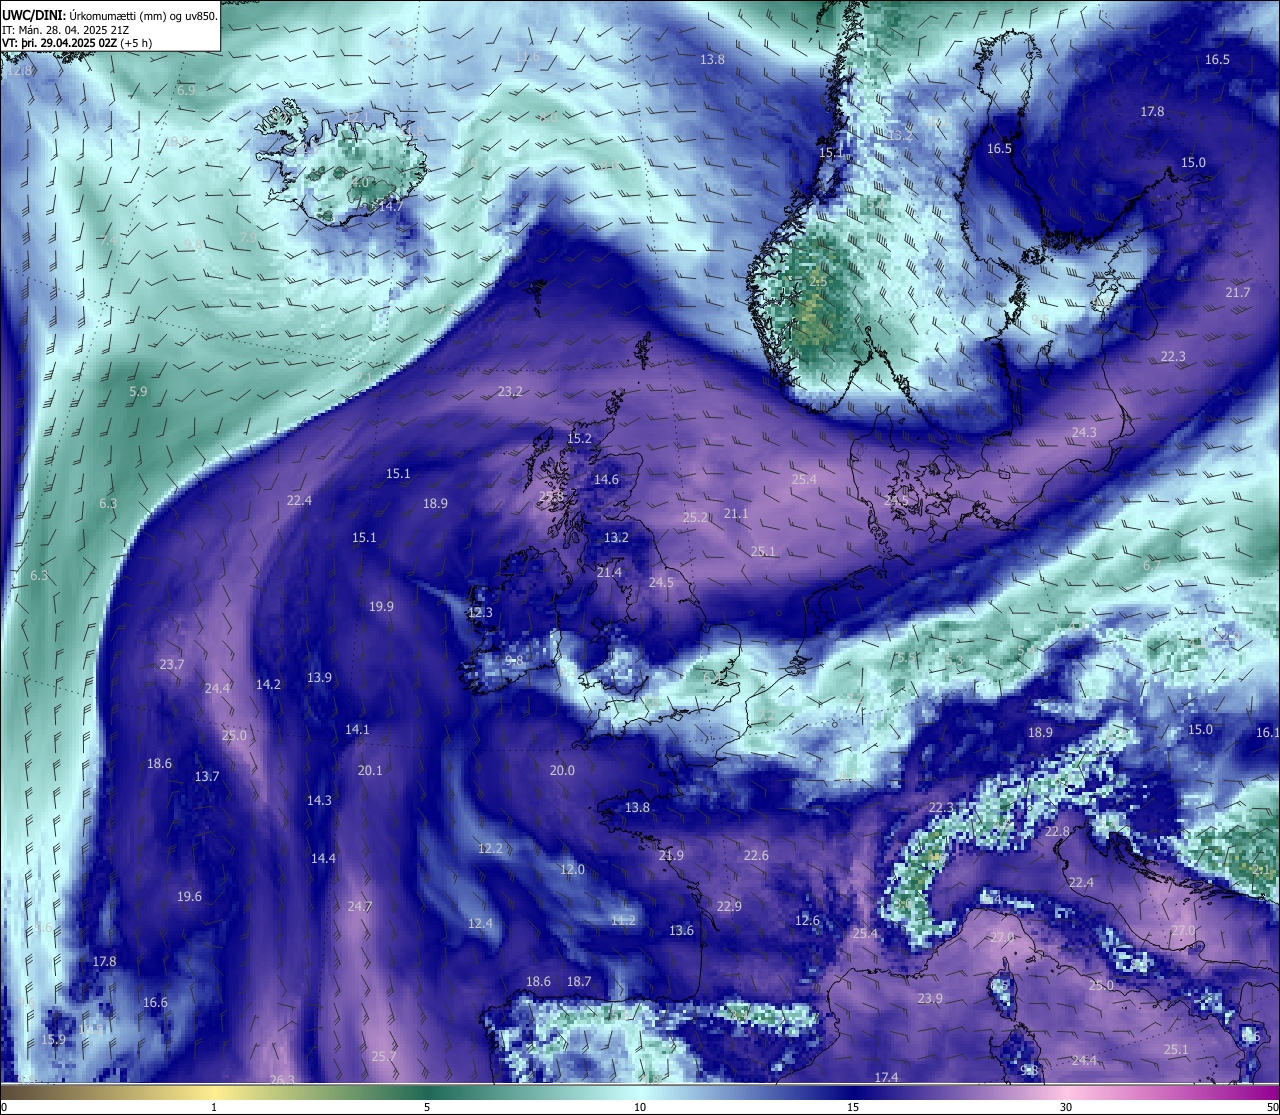Viewport: 1280px width, 1115px height.
Task: Click the 12.6 value label over southern France
Action: tap(807, 920)
